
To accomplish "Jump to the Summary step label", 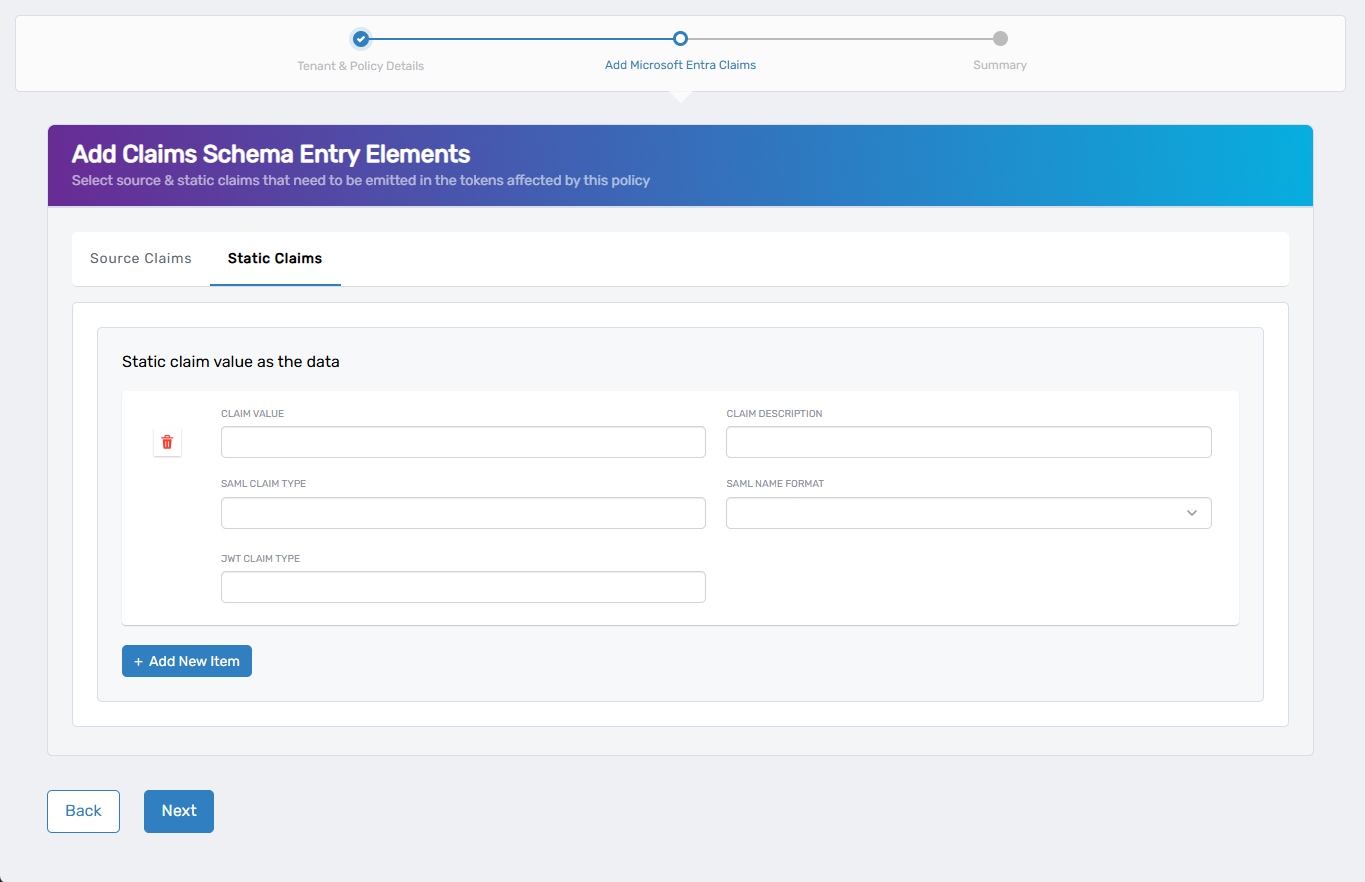I will [1000, 66].
